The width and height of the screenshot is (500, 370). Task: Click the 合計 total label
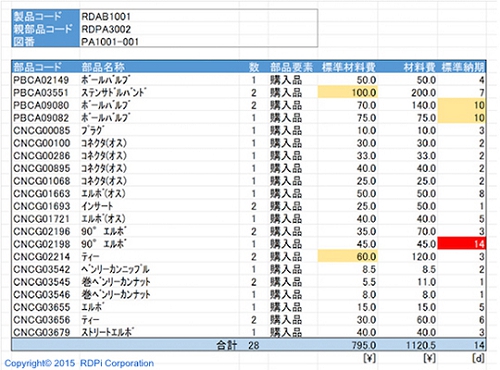point(227,345)
